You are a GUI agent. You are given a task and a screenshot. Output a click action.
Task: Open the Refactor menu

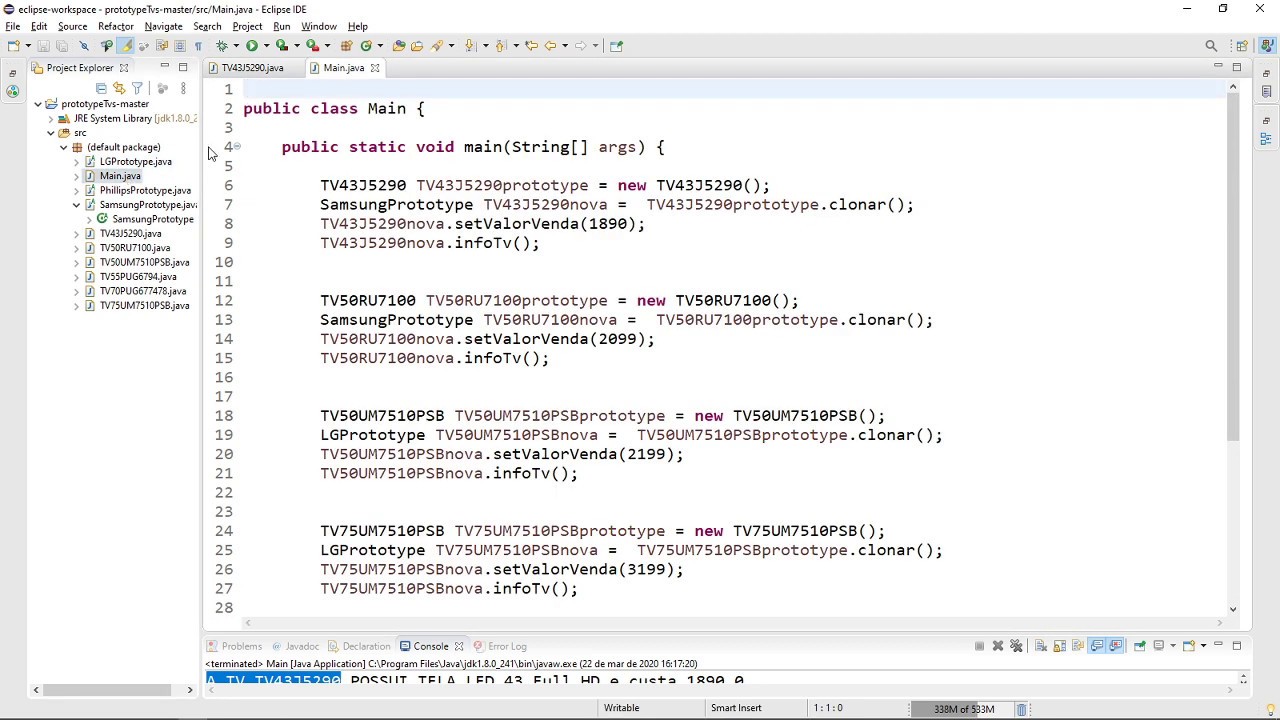coord(116,26)
